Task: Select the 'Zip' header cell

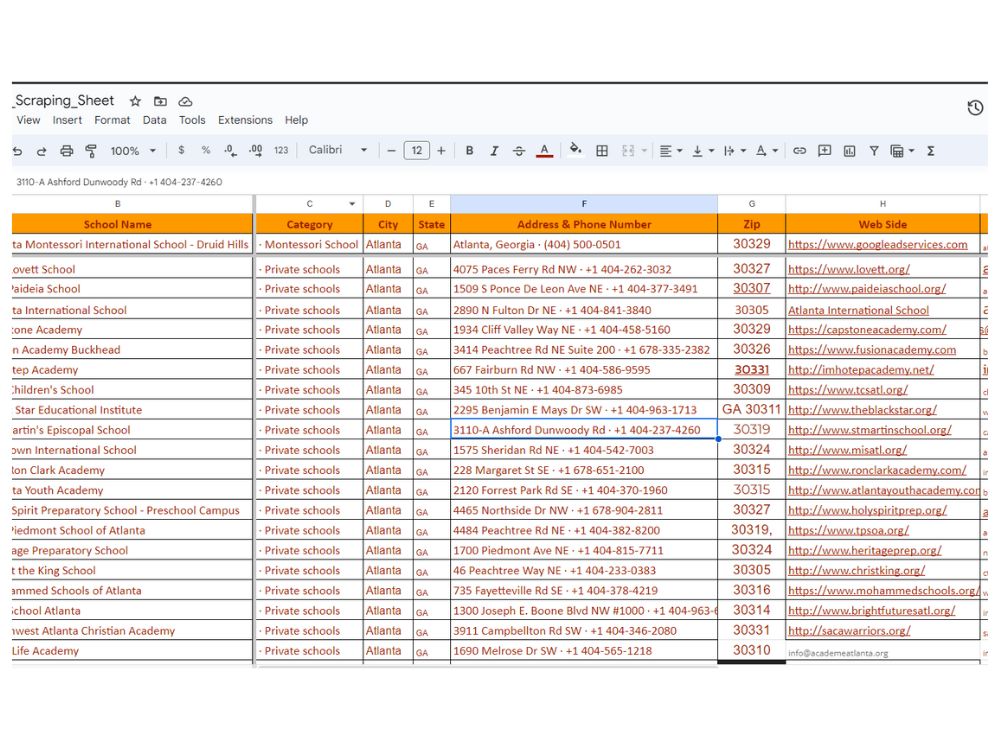Action: click(x=751, y=224)
